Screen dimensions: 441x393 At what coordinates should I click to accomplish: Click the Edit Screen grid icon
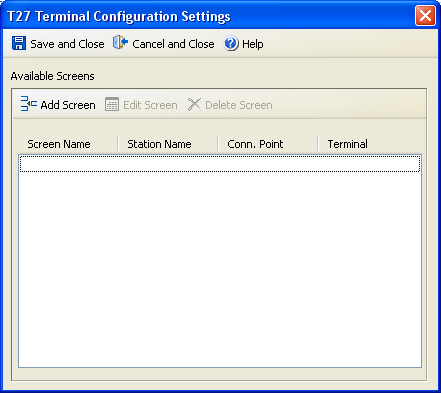pyautogui.click(x=112, y=104)
